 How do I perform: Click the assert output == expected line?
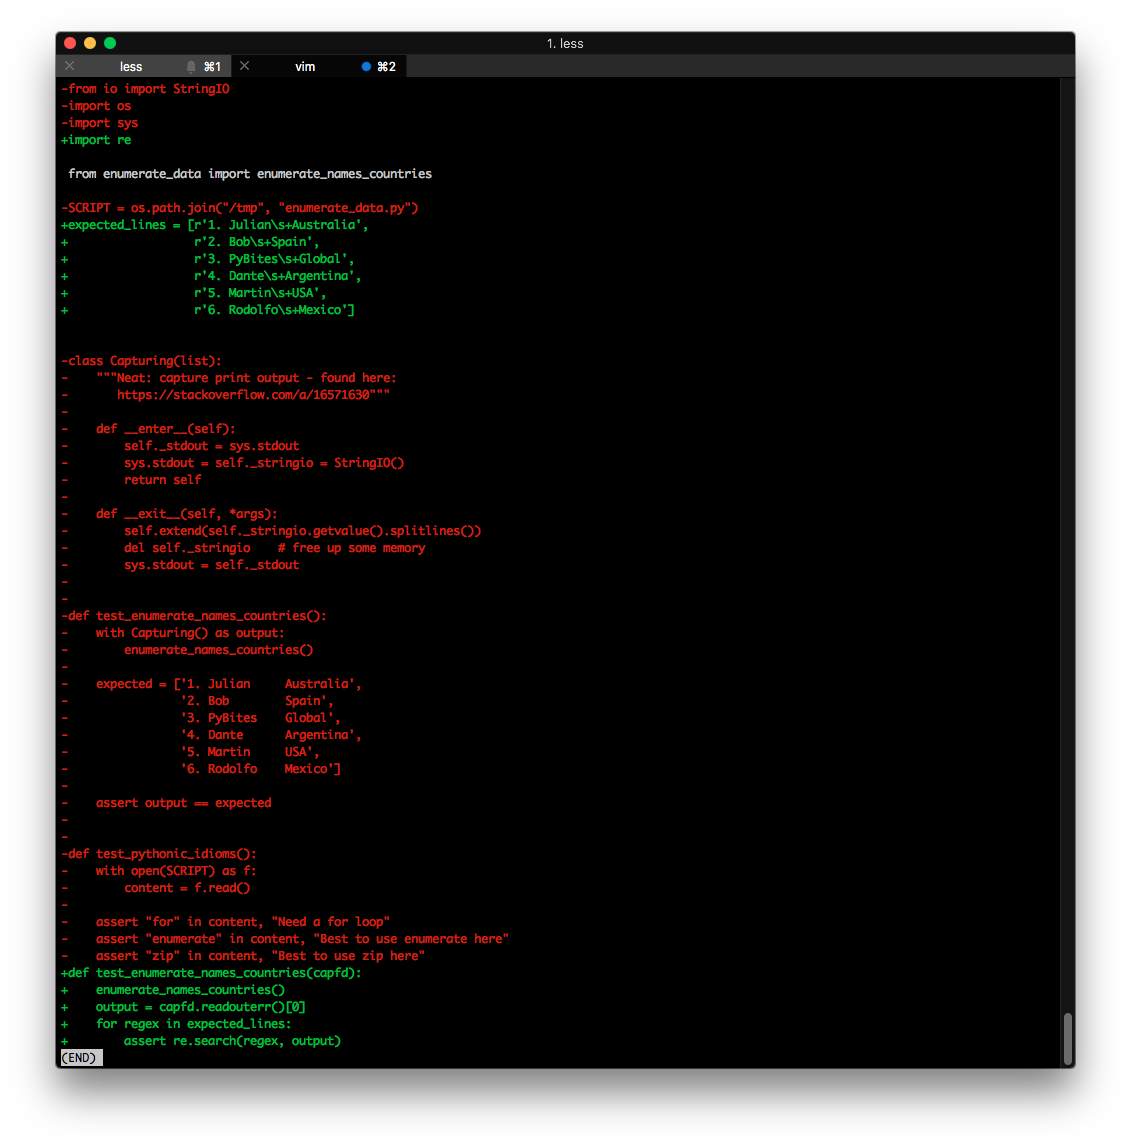click(183, 802)
